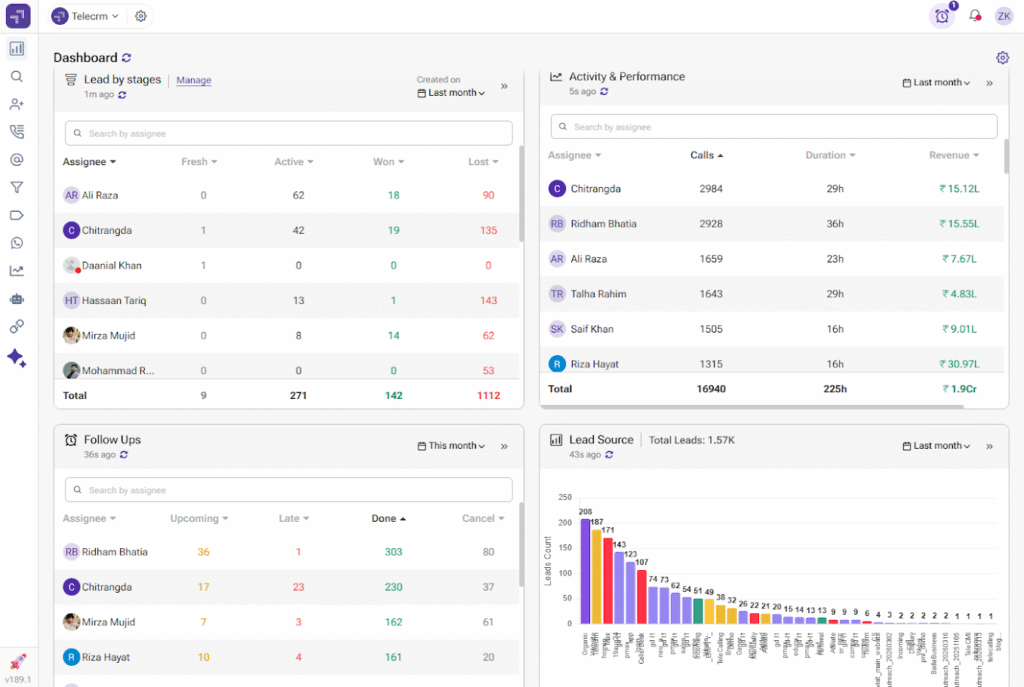The width and height of the screenshot is (1024, 687).
Task: Select the add-contact icon in the sidebar
Action: click(x=16, y=104)
